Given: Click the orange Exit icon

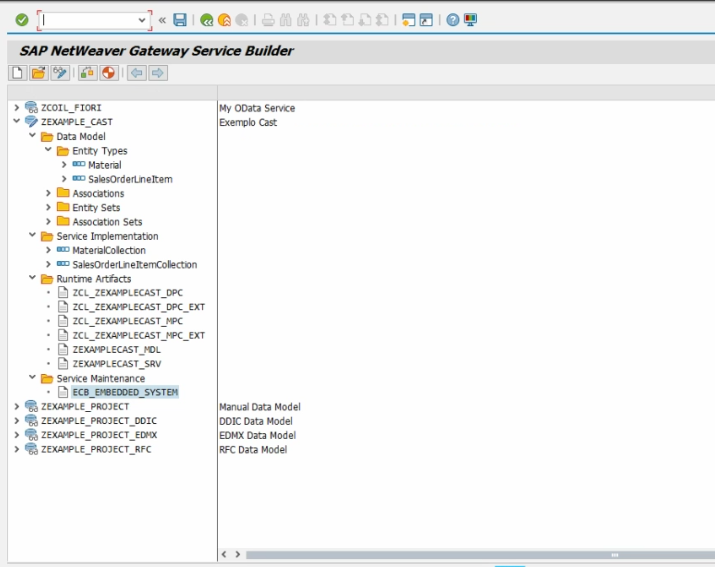Looking at the screenshot, I should [224, 20].
